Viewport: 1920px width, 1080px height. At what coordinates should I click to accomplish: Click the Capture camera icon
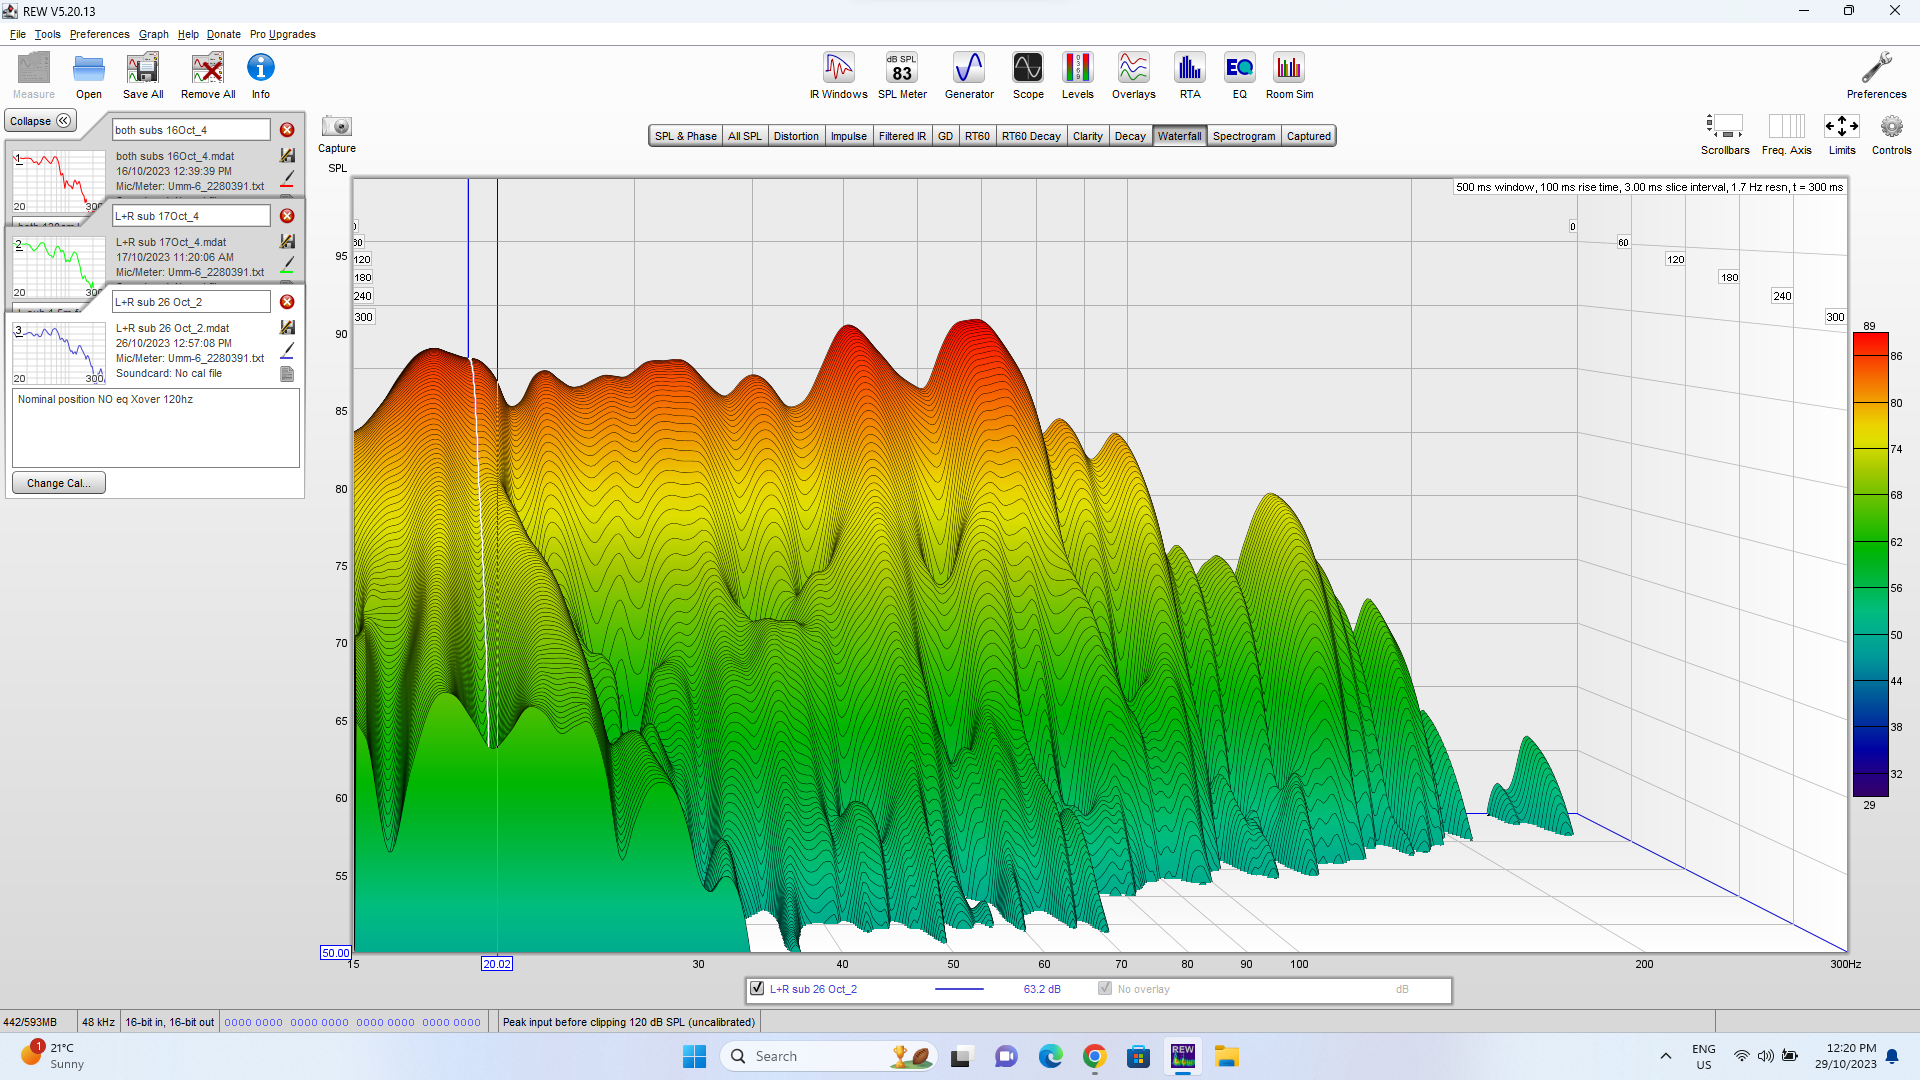point(337,127)
